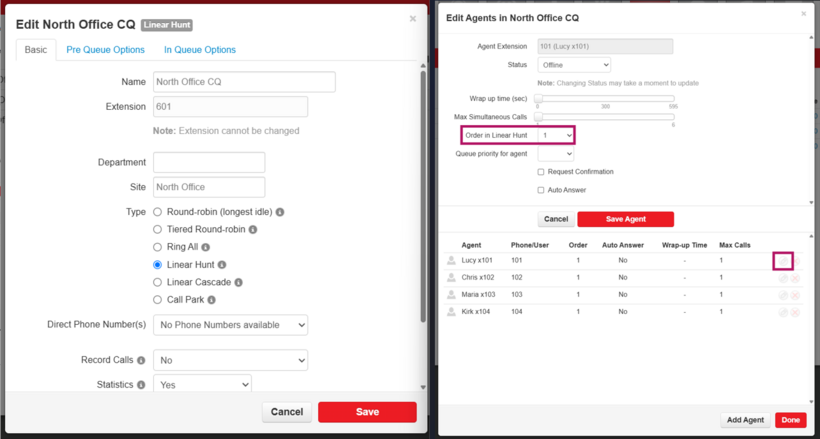This screenshot has width=820, height=439.
Task: Remove agent Chris x102 with red delete icon
Action: pyautogui.click(x=795, y=279)
